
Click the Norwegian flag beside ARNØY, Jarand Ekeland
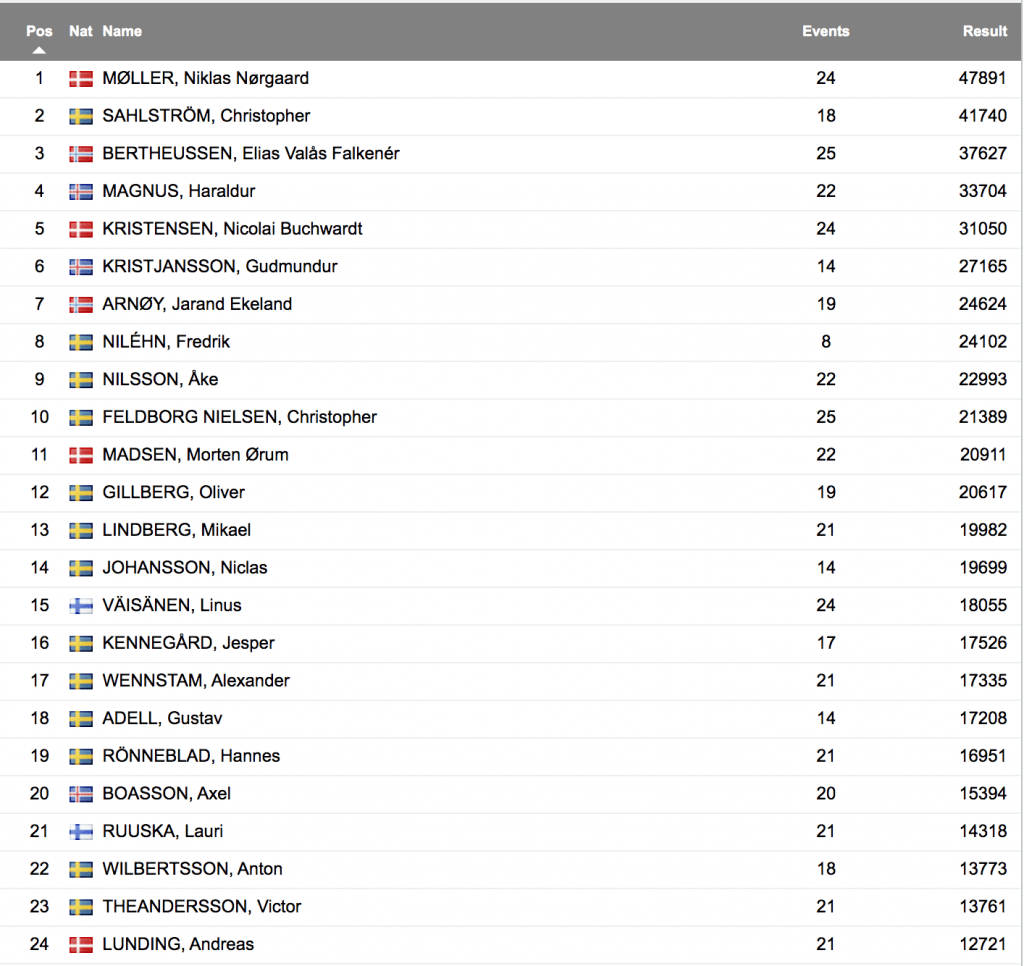(81, 305)
